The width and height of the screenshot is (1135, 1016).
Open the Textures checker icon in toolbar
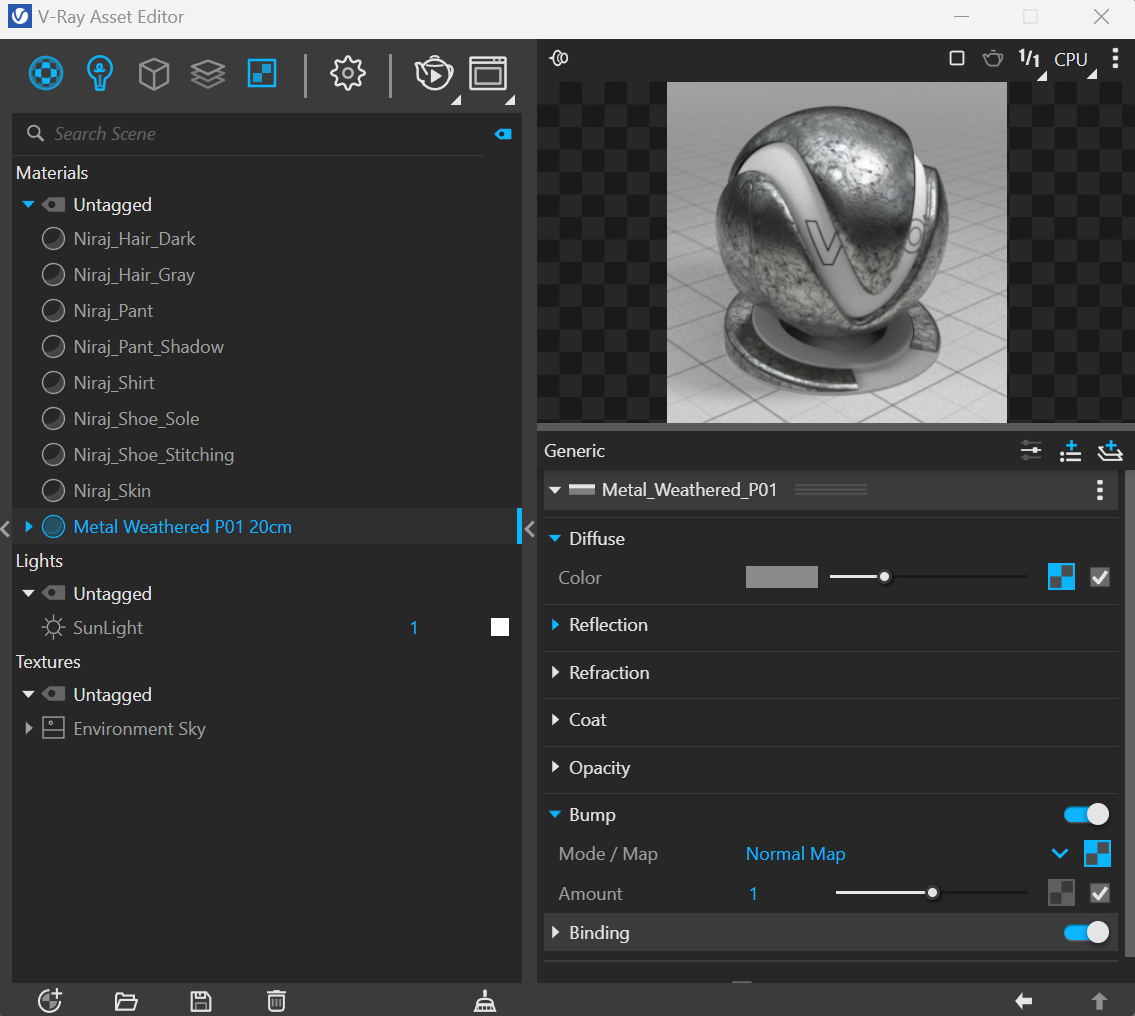pos(262,73)
